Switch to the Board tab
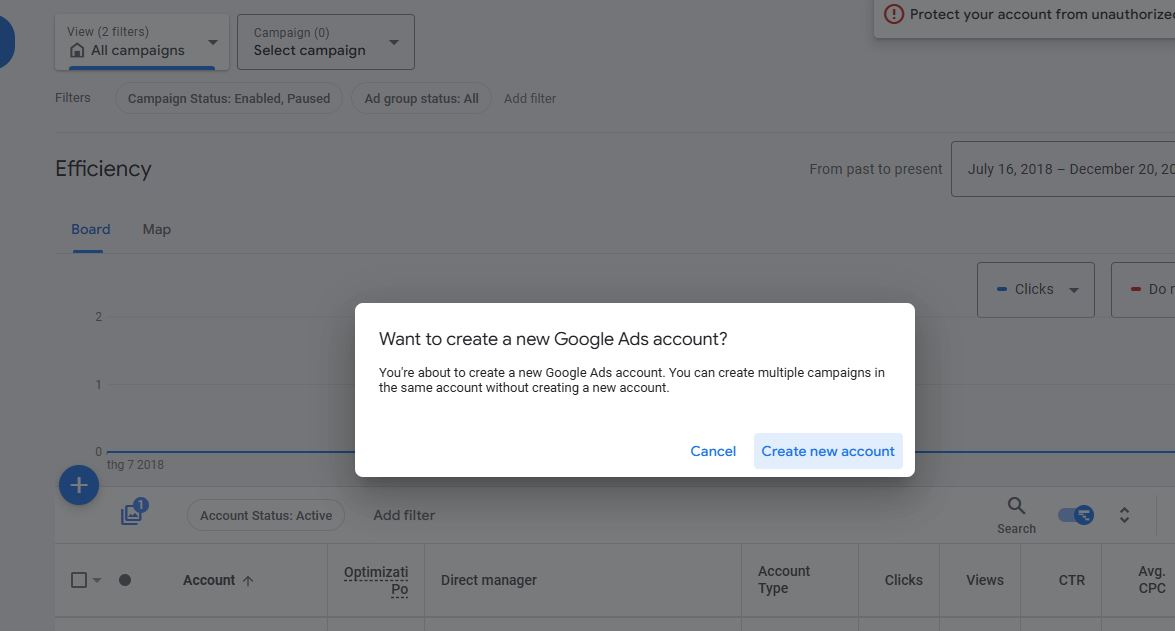The width and height of the screenshot is (1175, 631). [91, 229]
